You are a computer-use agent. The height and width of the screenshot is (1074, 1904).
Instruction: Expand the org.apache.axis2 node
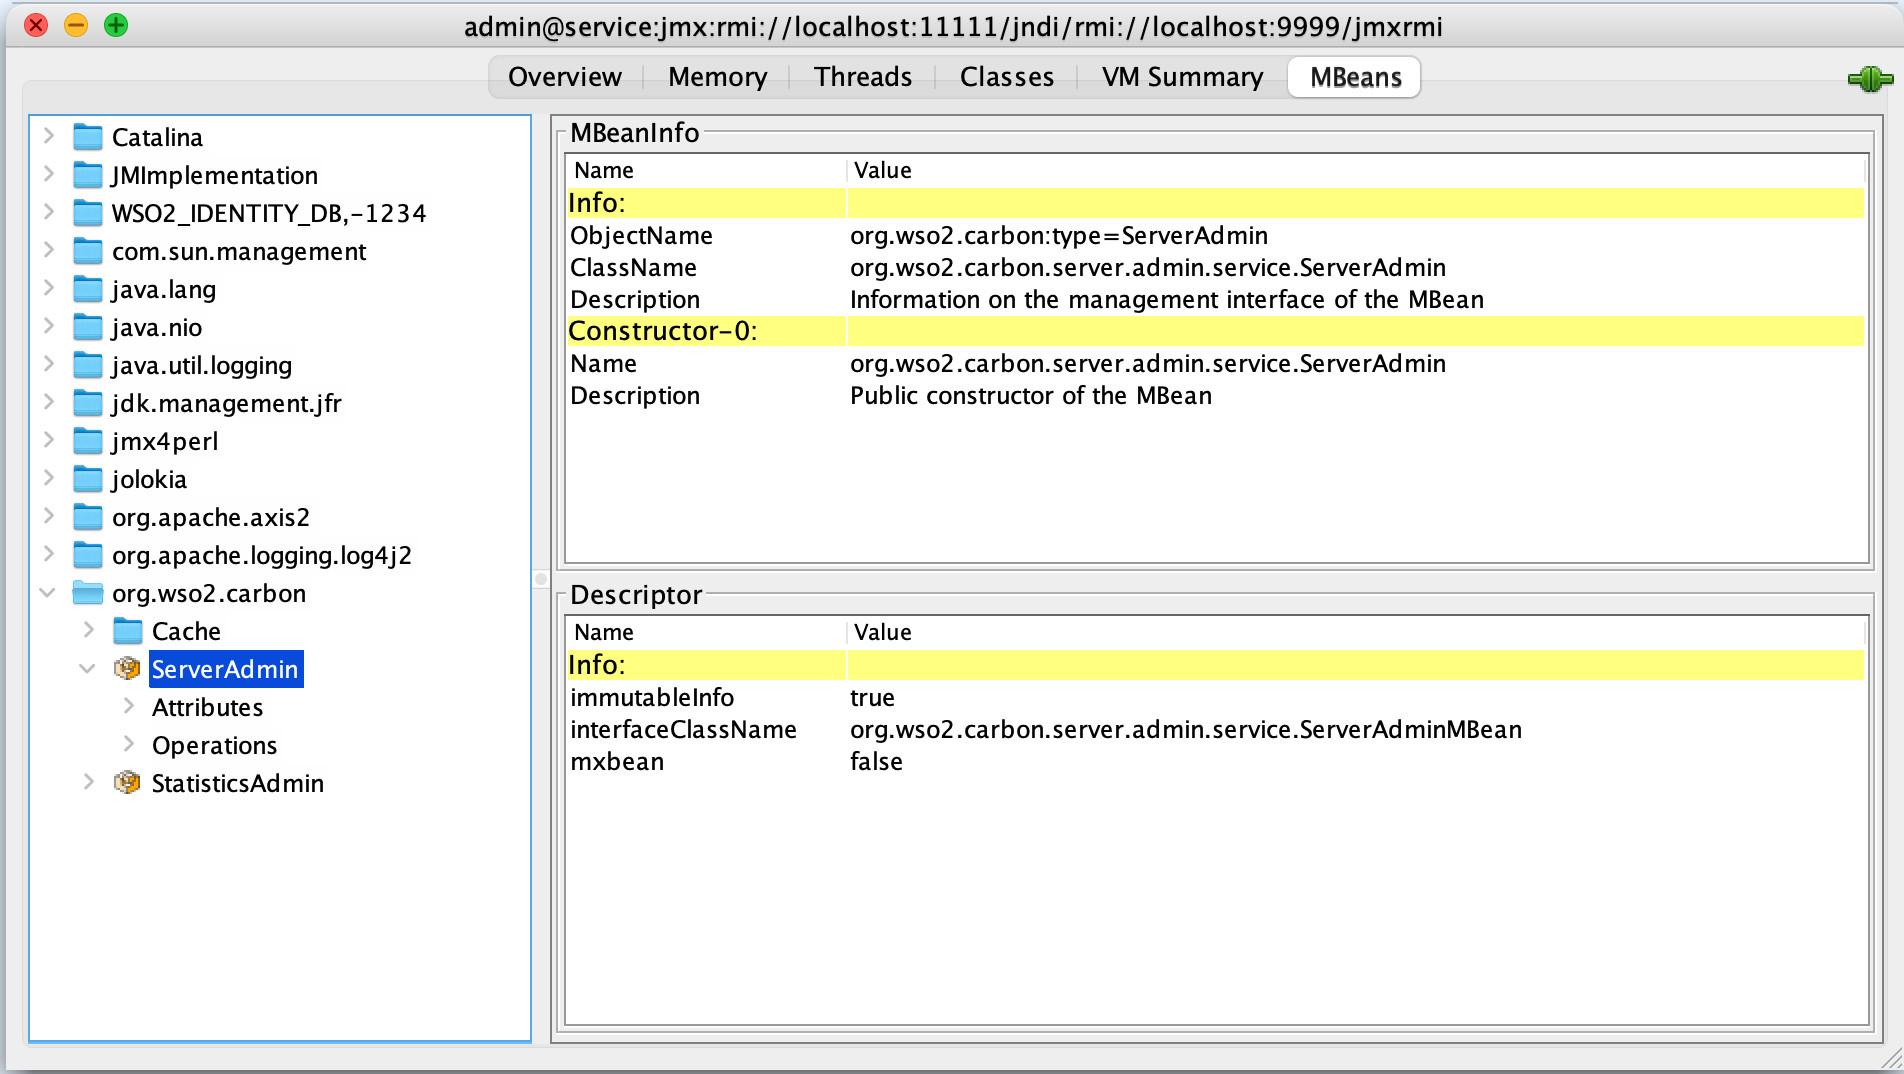click(48, 516)
